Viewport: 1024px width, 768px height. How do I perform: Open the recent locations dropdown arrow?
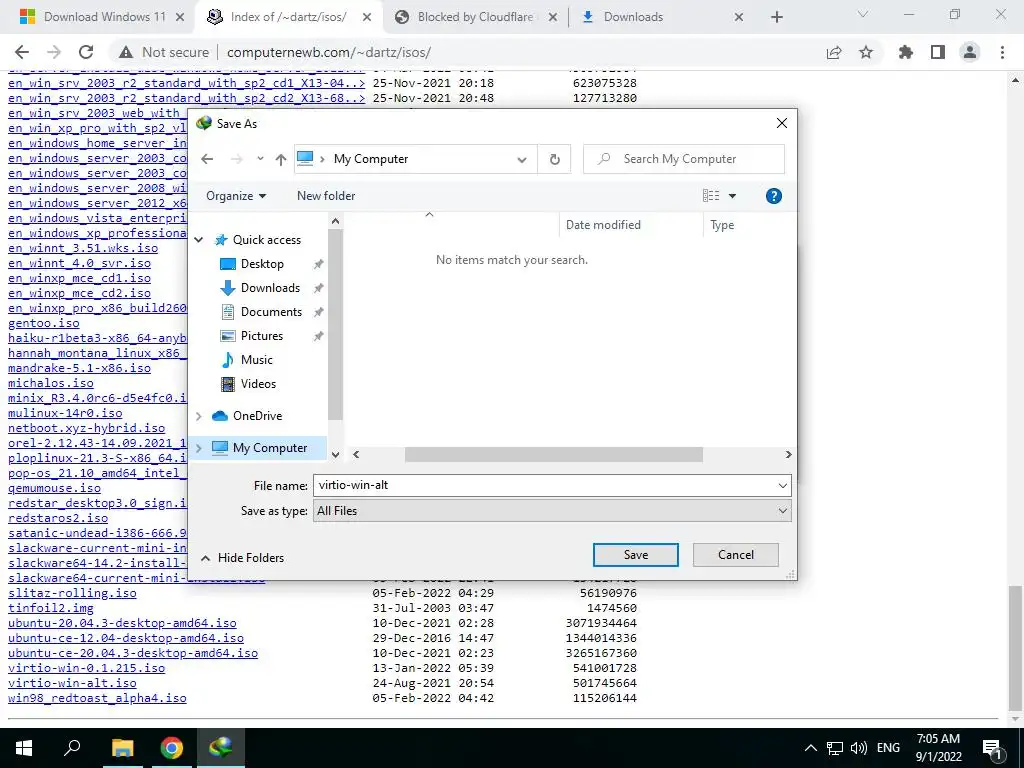(x=260, y=159)
